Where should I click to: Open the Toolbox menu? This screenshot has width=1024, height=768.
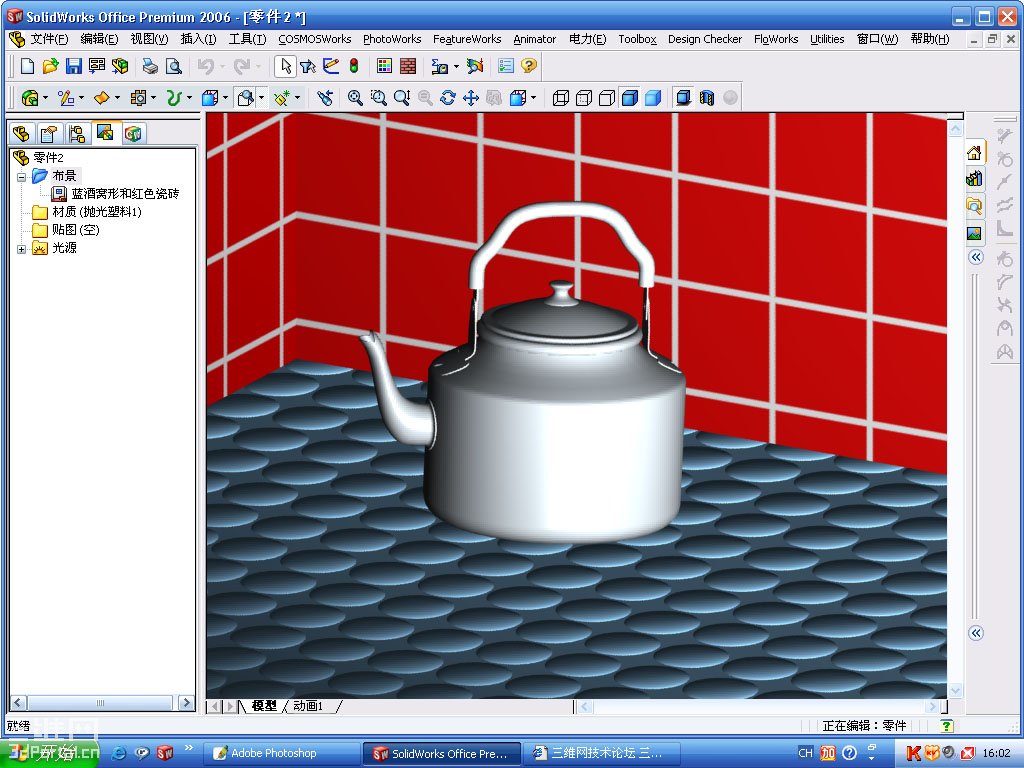(x=637, y=39)
